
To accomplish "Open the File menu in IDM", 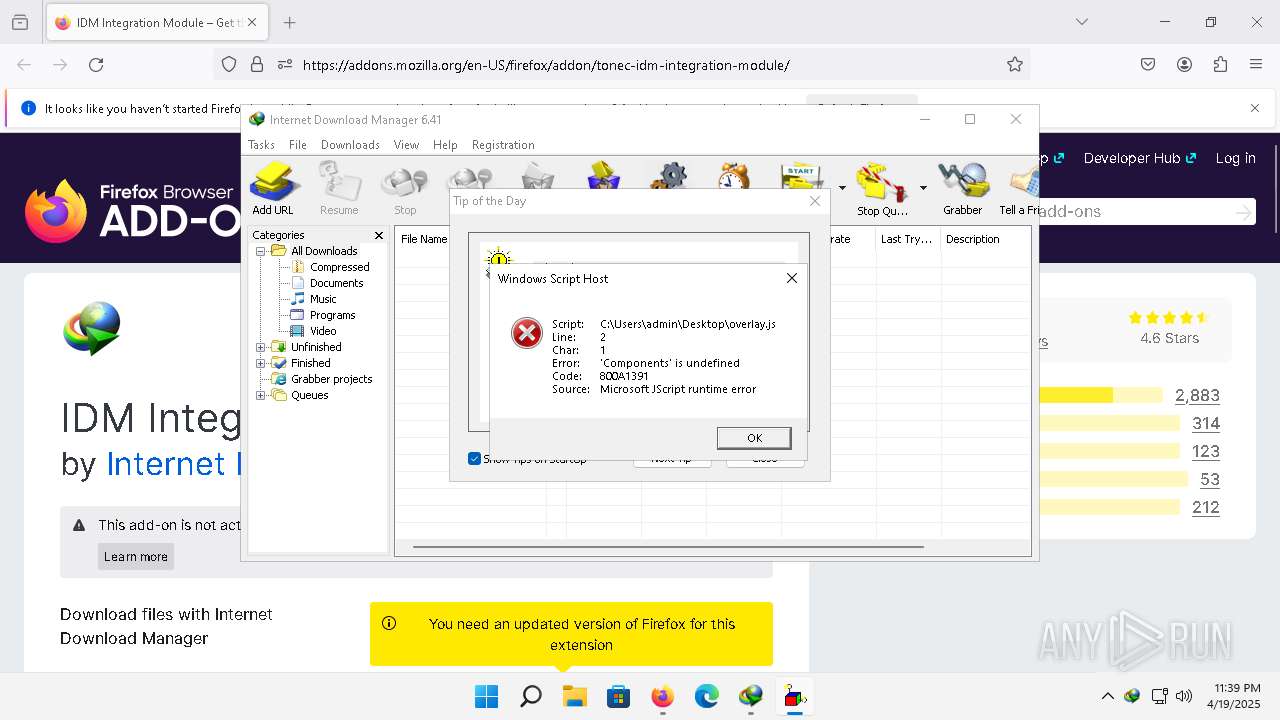I will [x=298, y=145].
